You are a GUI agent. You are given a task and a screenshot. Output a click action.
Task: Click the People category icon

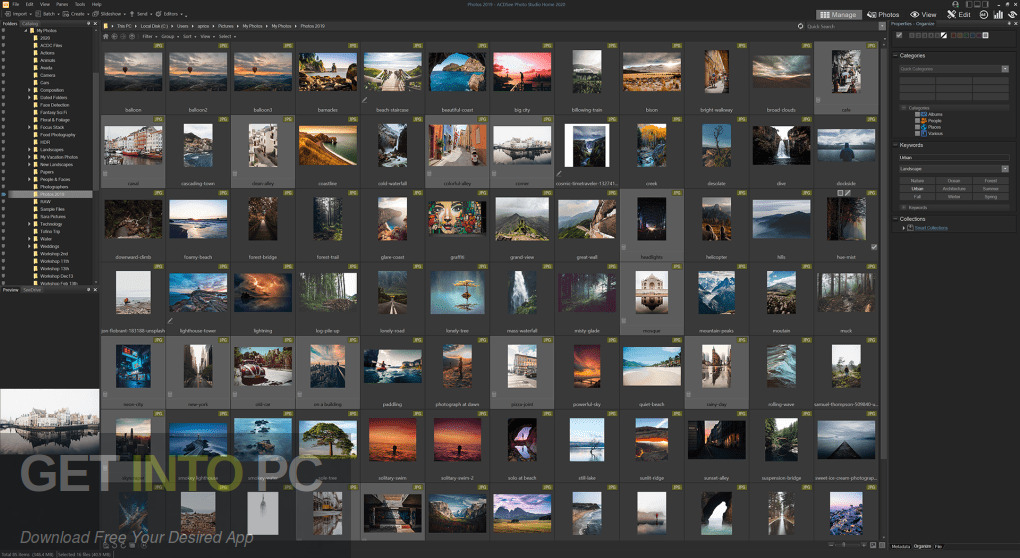[x=924, y=120]
